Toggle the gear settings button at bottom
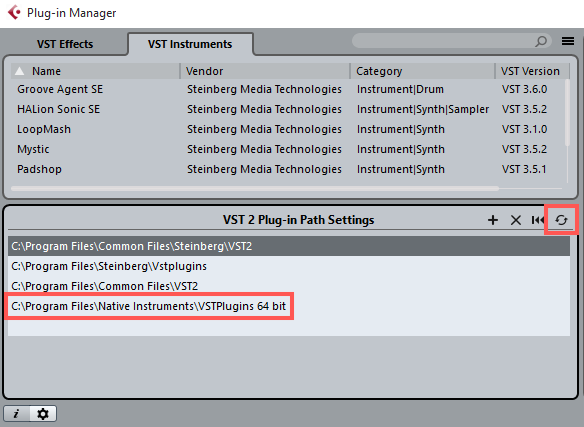This screenshot has width=584, height=427. pos(43,414)
